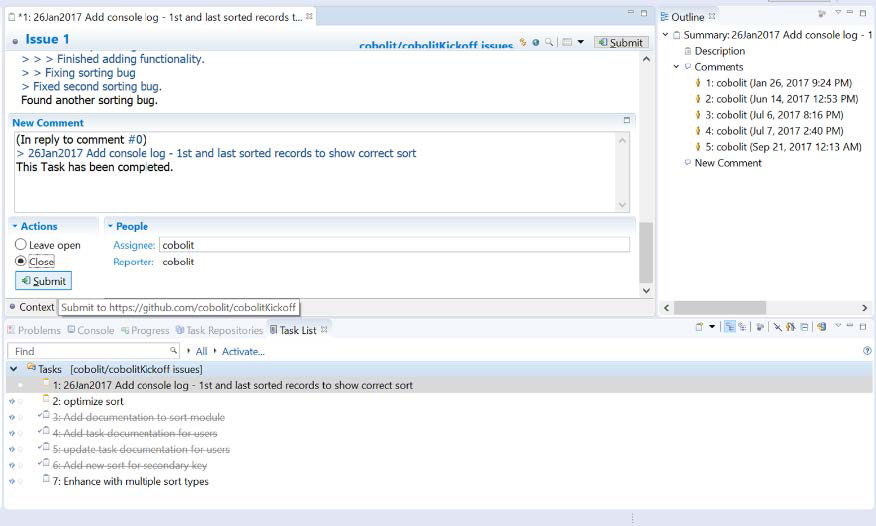Click the Find field in Task List

click(x=93, y=351)
